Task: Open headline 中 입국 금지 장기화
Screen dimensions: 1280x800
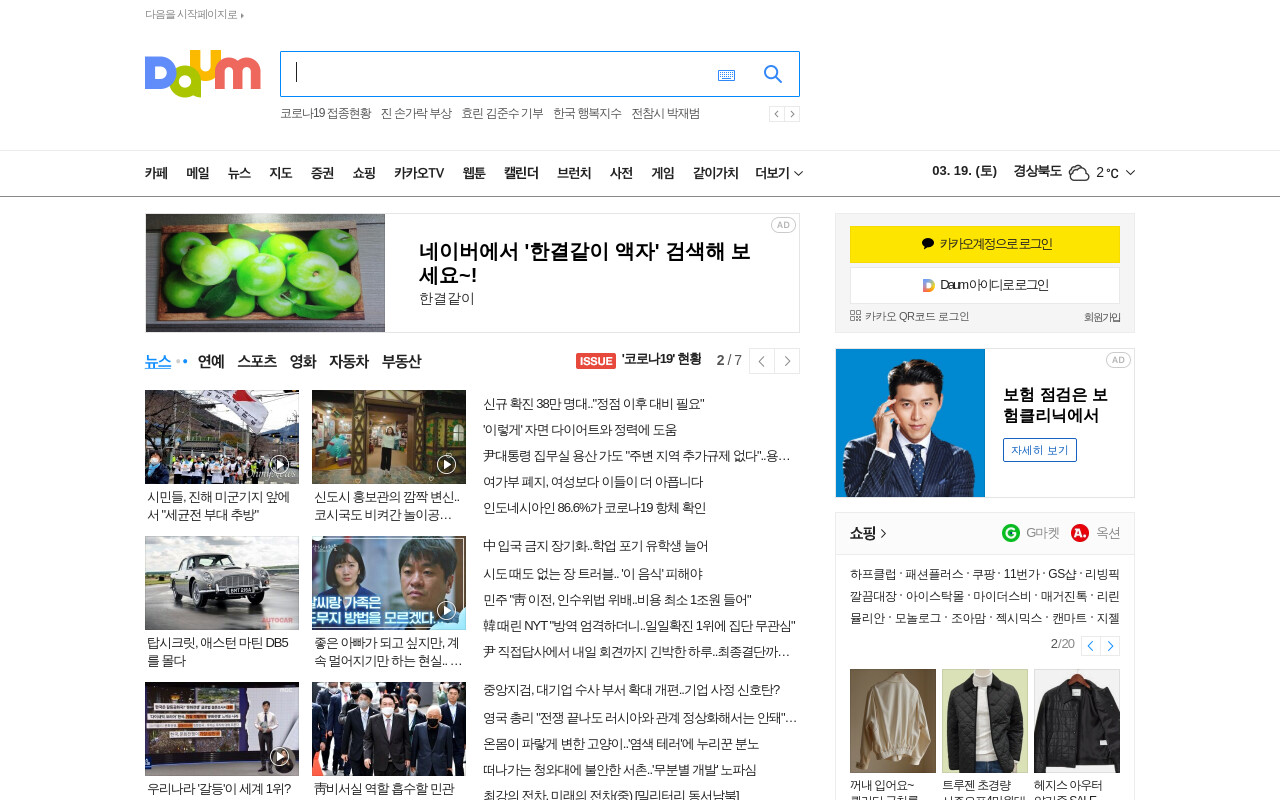Action: click(596, 546)
